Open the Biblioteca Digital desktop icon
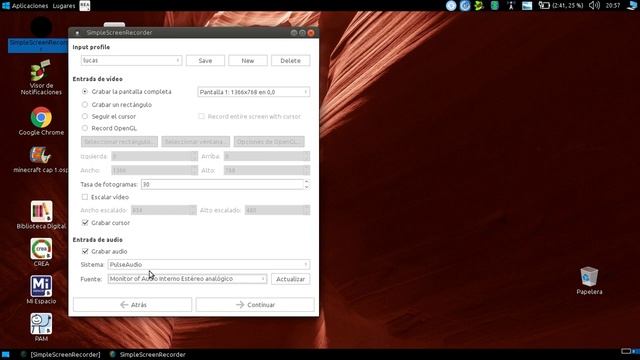Image resolution: width=640 pixels, height=360 pixels. point(41,215)
